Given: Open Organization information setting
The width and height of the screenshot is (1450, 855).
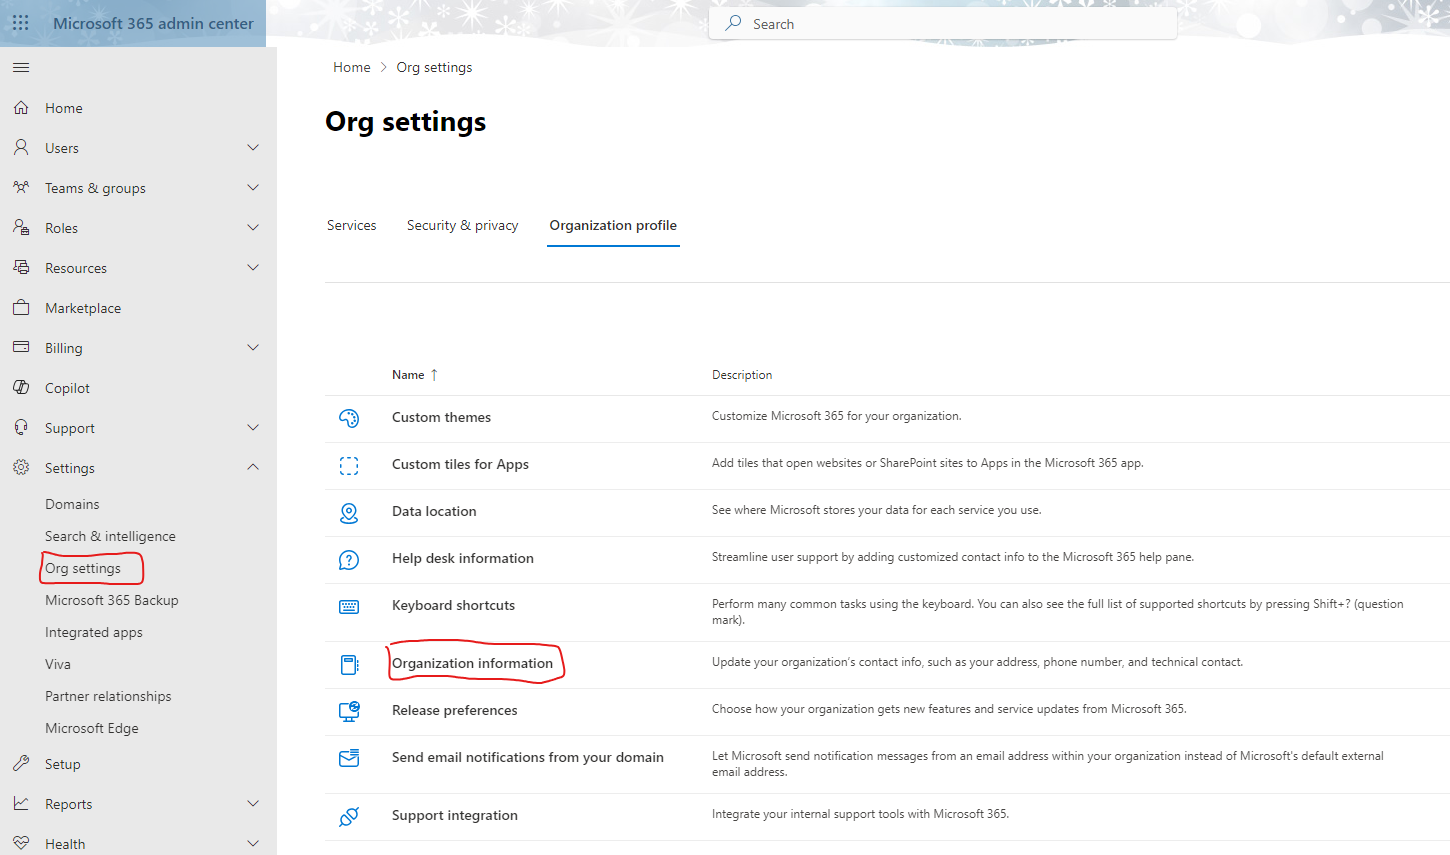Looking at the screenshot, I should (472, 663).
